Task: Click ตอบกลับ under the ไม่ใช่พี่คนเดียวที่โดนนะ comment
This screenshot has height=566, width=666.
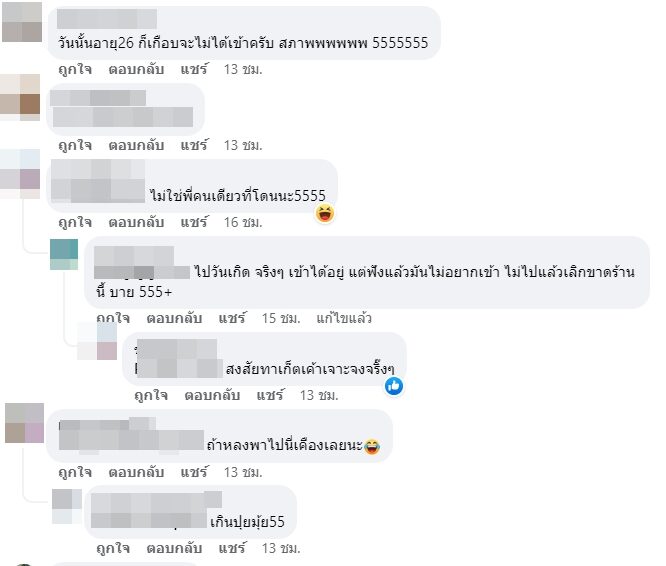Action: pos(136,222)
